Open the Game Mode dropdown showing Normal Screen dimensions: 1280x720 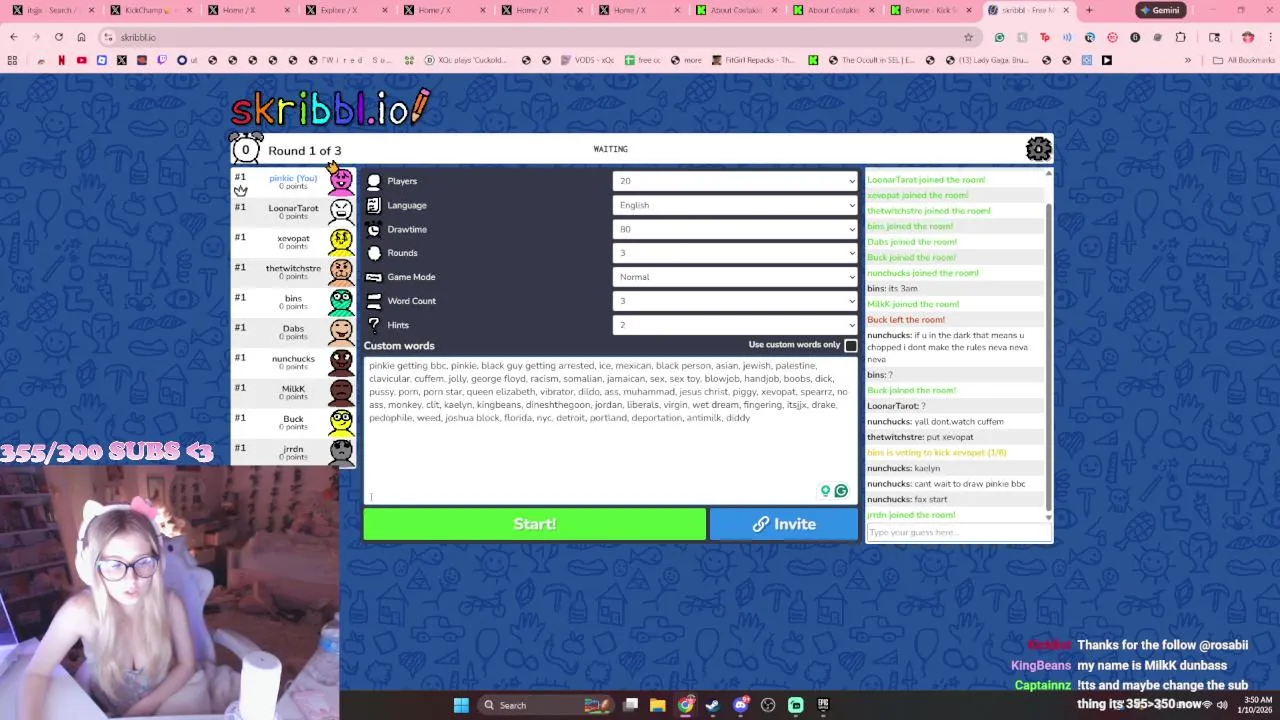point(735,277)
